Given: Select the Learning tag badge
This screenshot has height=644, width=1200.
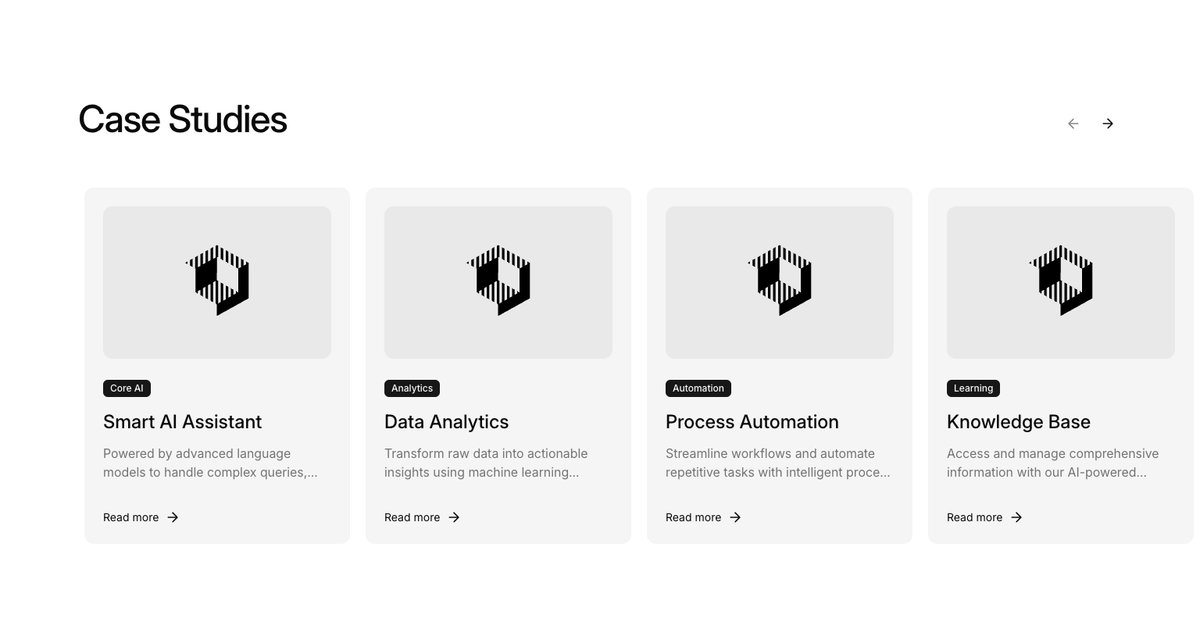Looking at the screenshot, I should coord(973,388).
